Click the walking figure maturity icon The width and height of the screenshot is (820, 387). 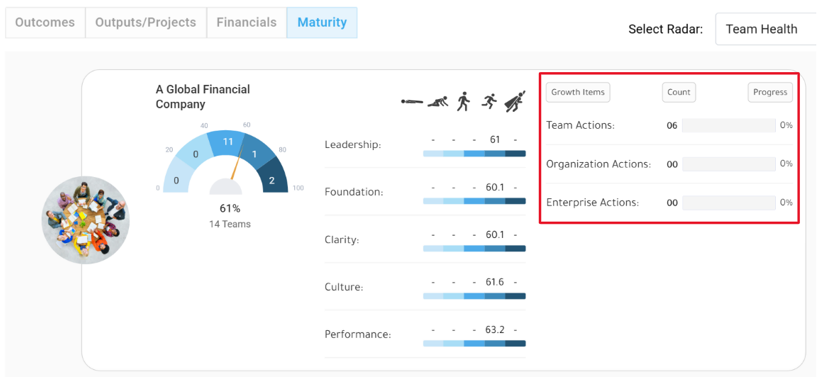463,101
